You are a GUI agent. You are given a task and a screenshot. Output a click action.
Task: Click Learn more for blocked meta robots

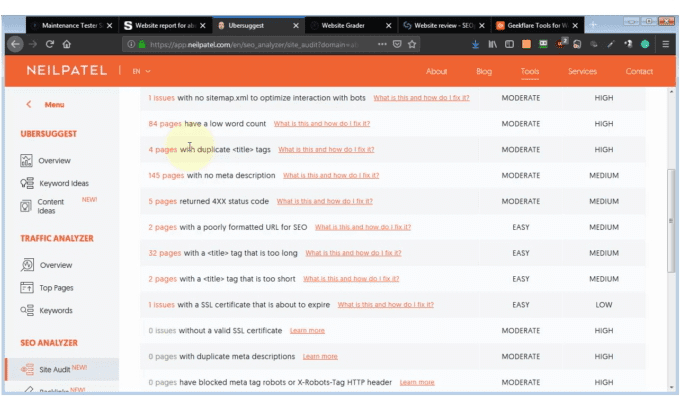tap(417, 382)
